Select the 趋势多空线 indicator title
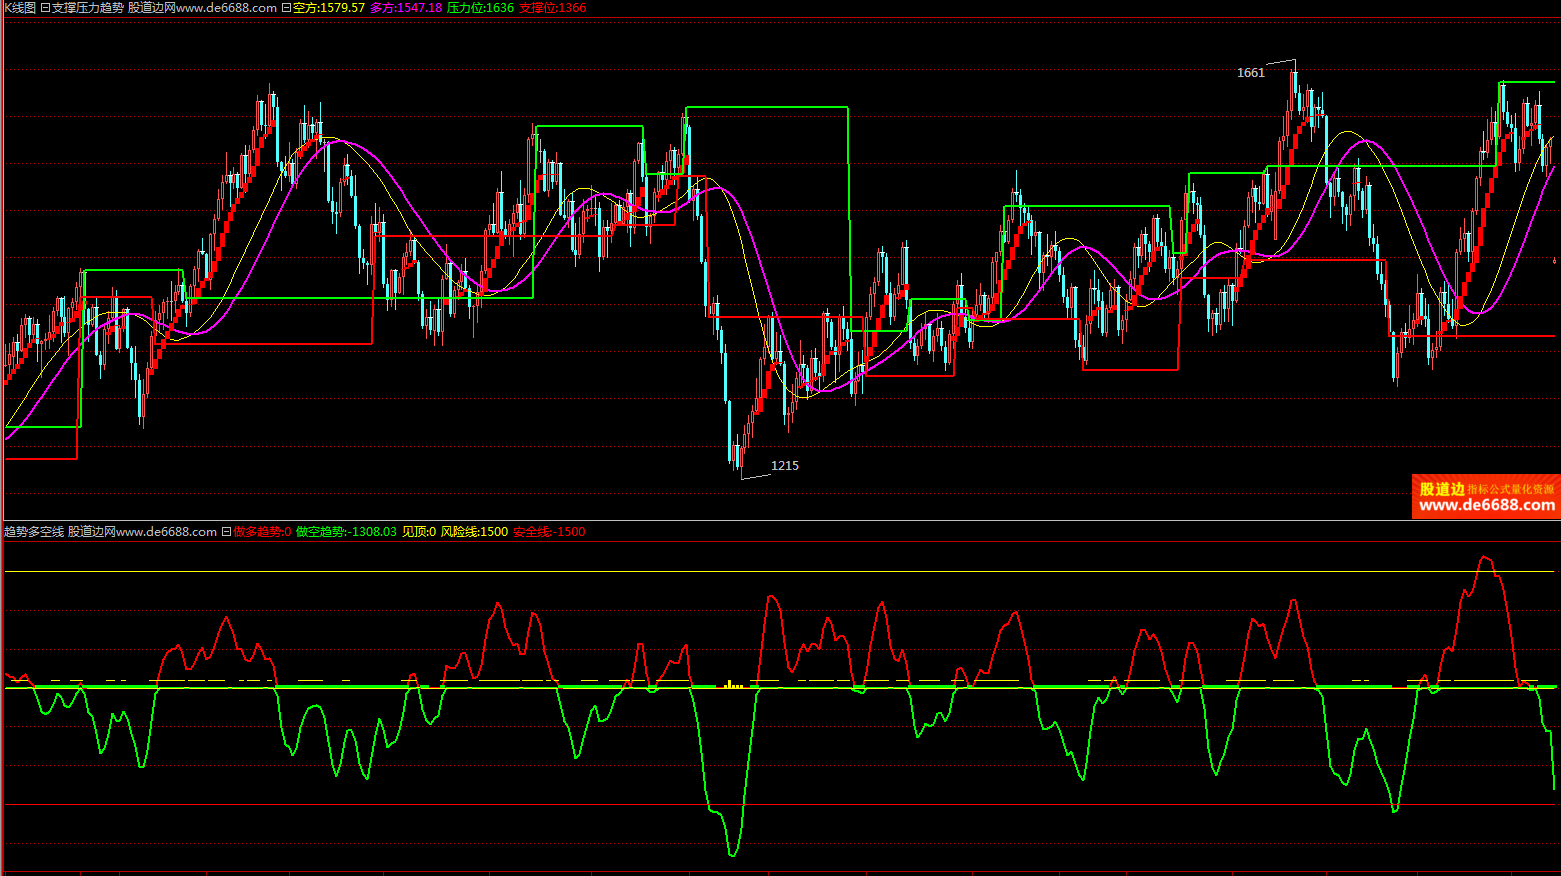Screen dimensions: 1561x876 (34, 532)
